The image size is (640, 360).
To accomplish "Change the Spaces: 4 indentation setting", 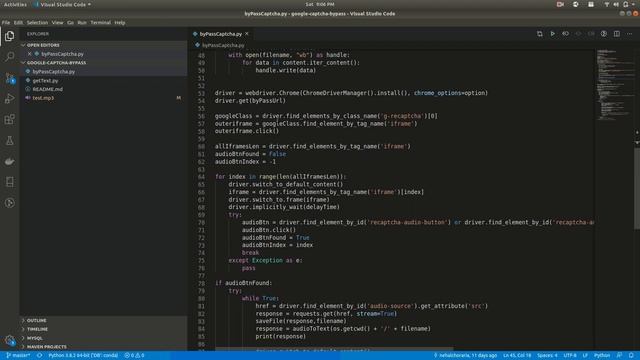I will pyautogui.click(x=547, y=356).
